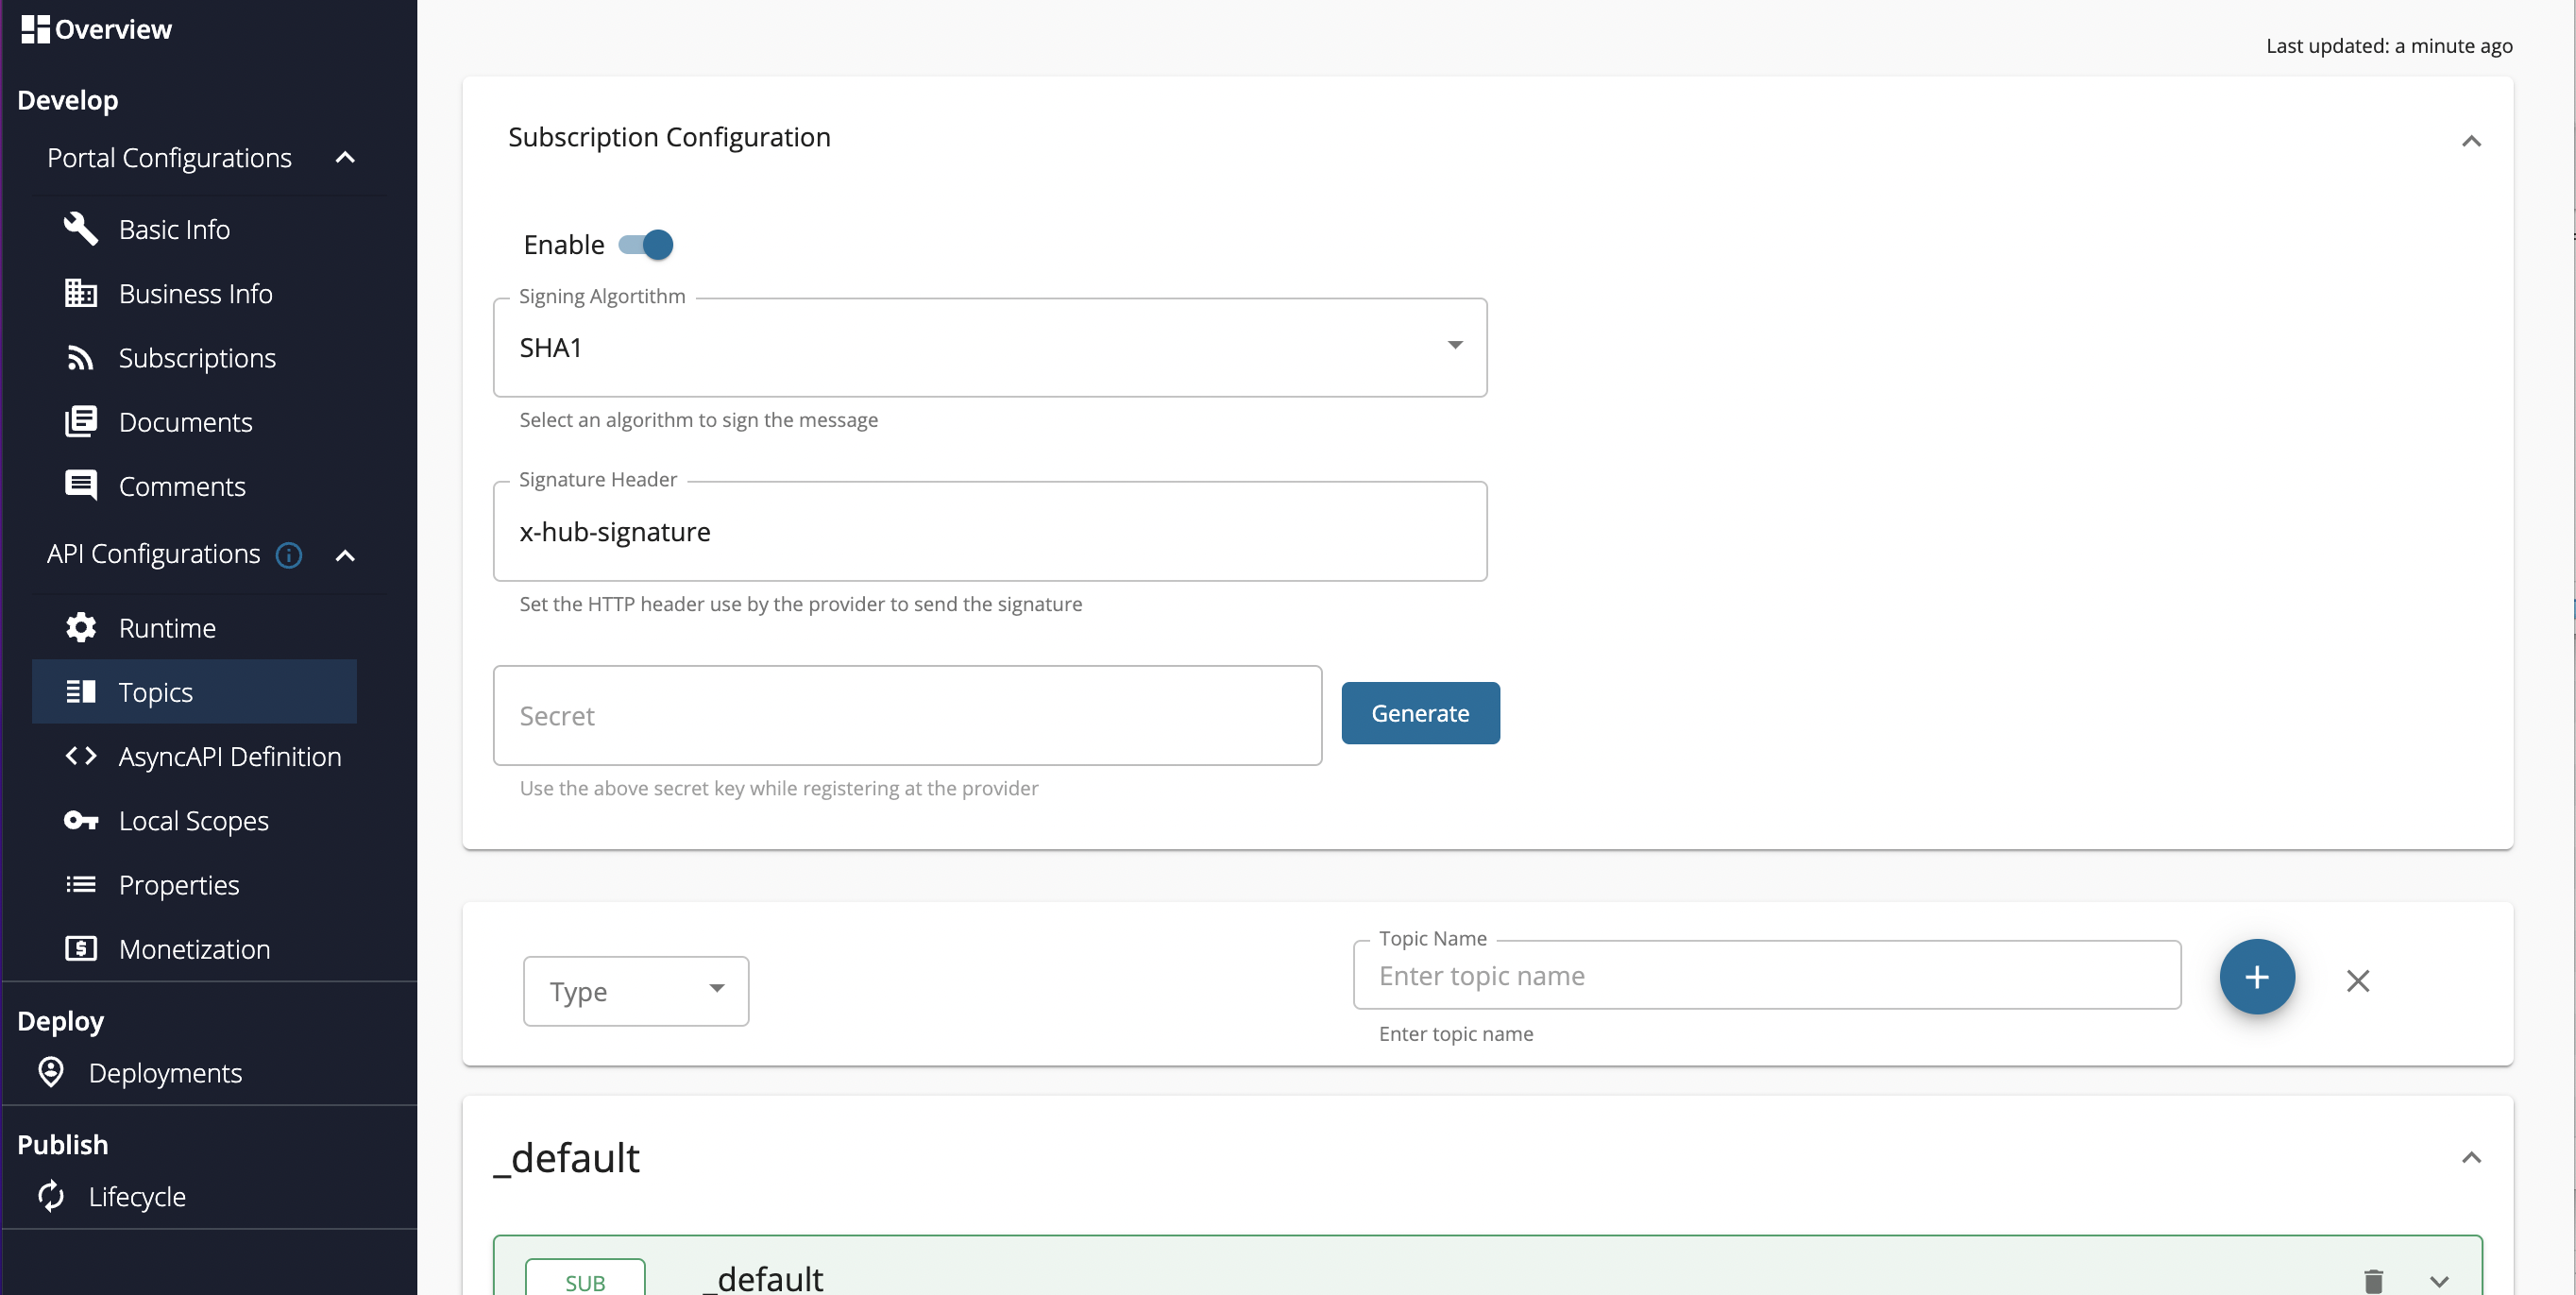Viewport: 2576px width, 1295px height.
Task: Click the API Configurations info icon
Action: point(288,556)
